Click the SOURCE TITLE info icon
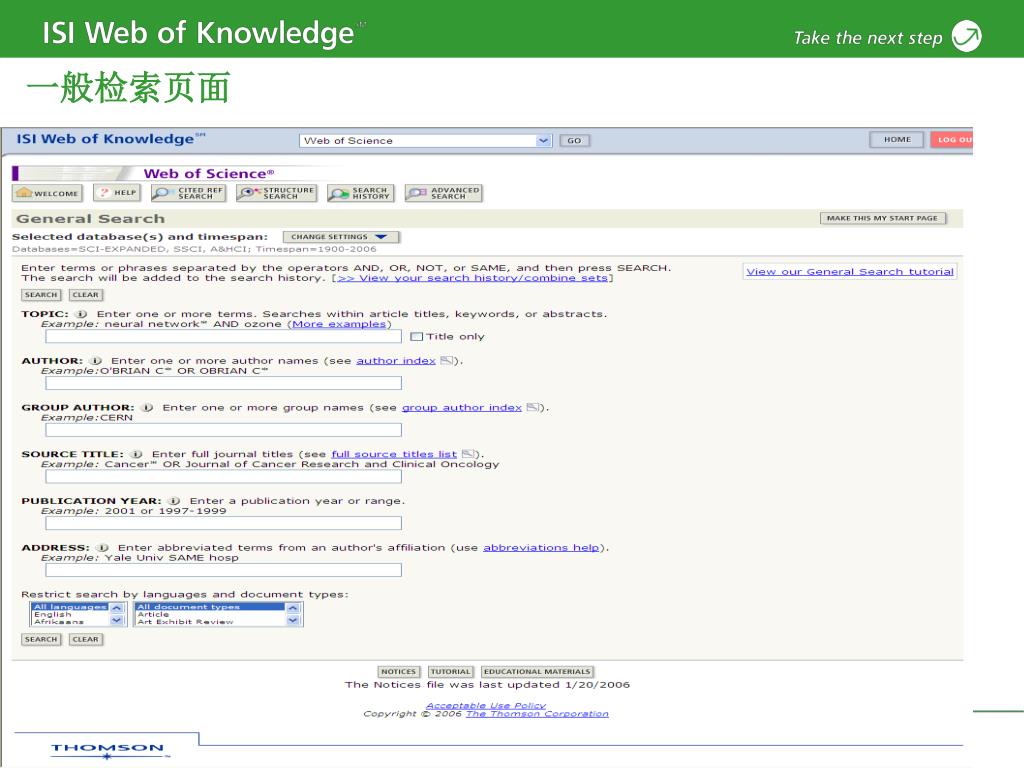This screenshot has width=1024, height=768. point(136,454)
